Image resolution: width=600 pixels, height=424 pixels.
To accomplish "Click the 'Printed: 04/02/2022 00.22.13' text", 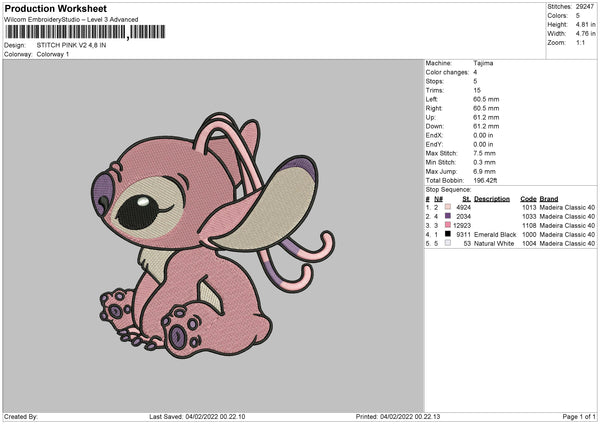I will tap(398, 417).
